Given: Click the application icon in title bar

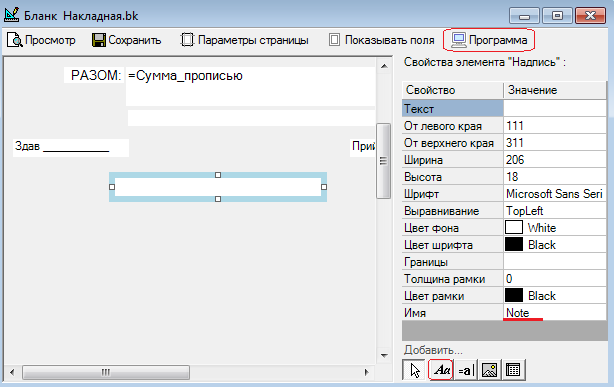Looking at the screenshot, I should tap(12, 15).
